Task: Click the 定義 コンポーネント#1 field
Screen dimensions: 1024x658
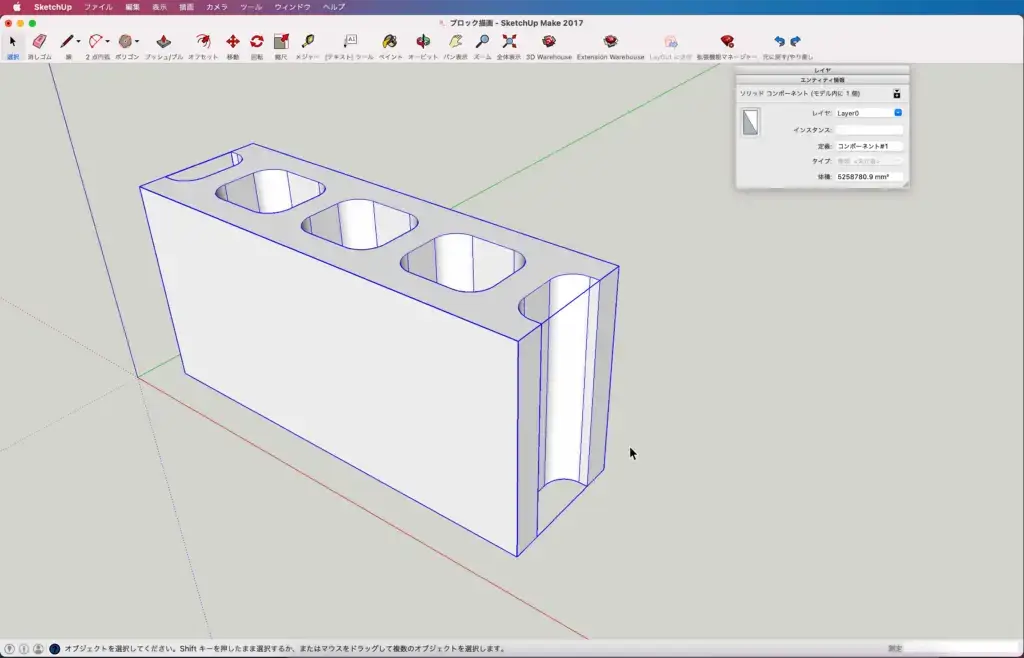Action: pyautogui.click(x=869, y=146)
